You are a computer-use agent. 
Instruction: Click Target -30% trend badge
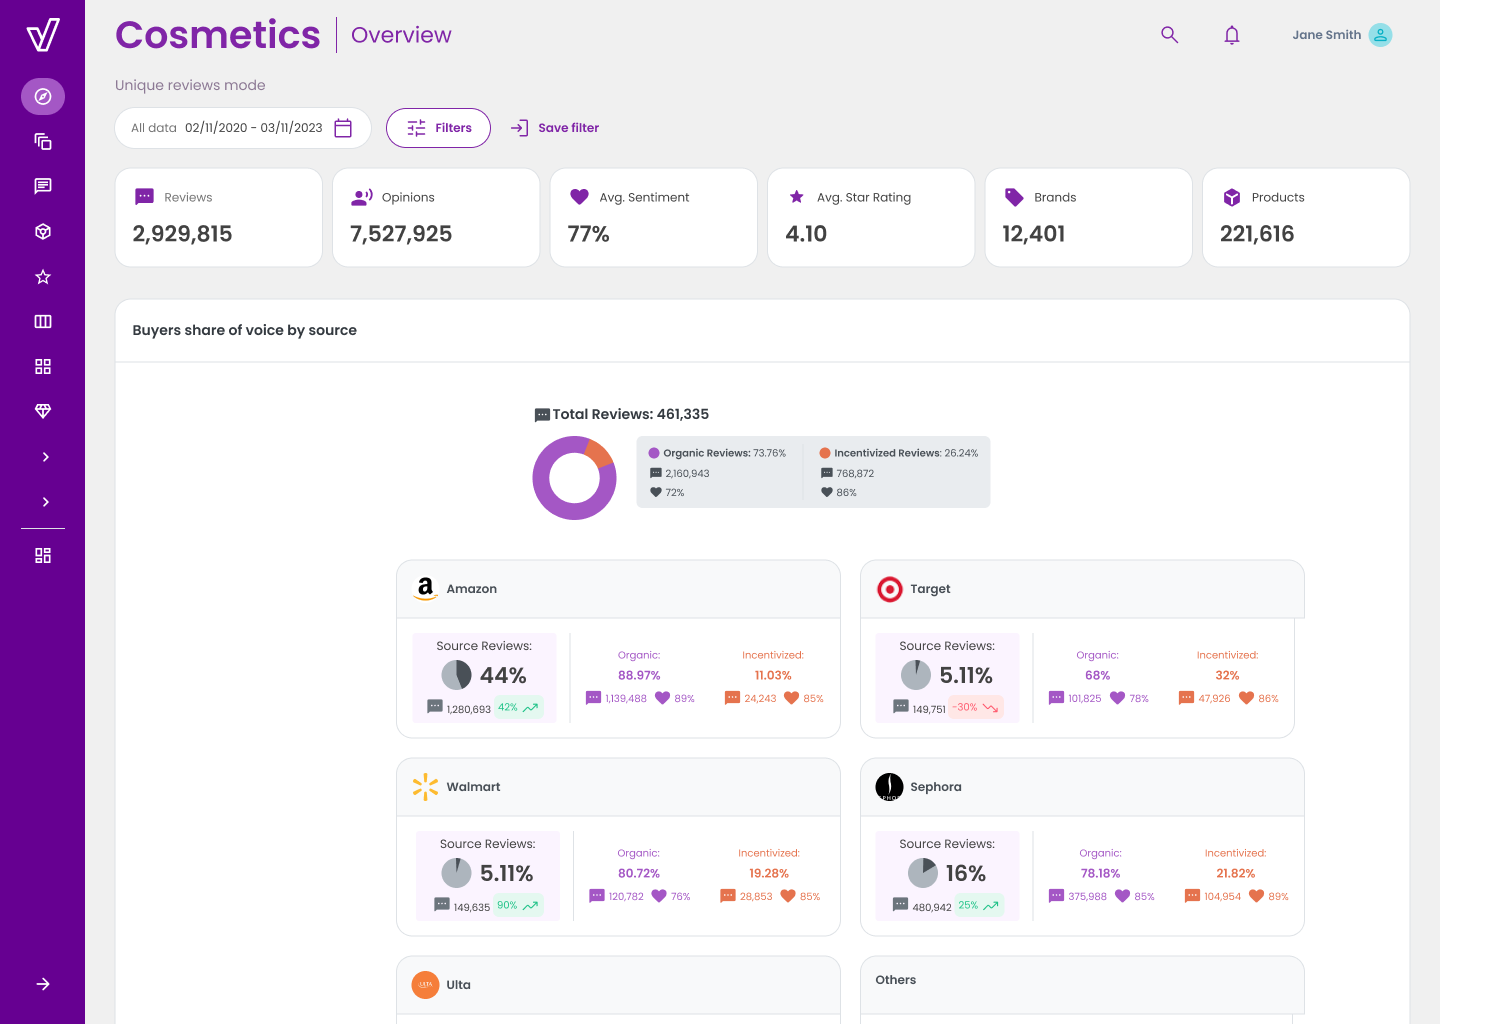pyautogui.click(x=976, y=707)
